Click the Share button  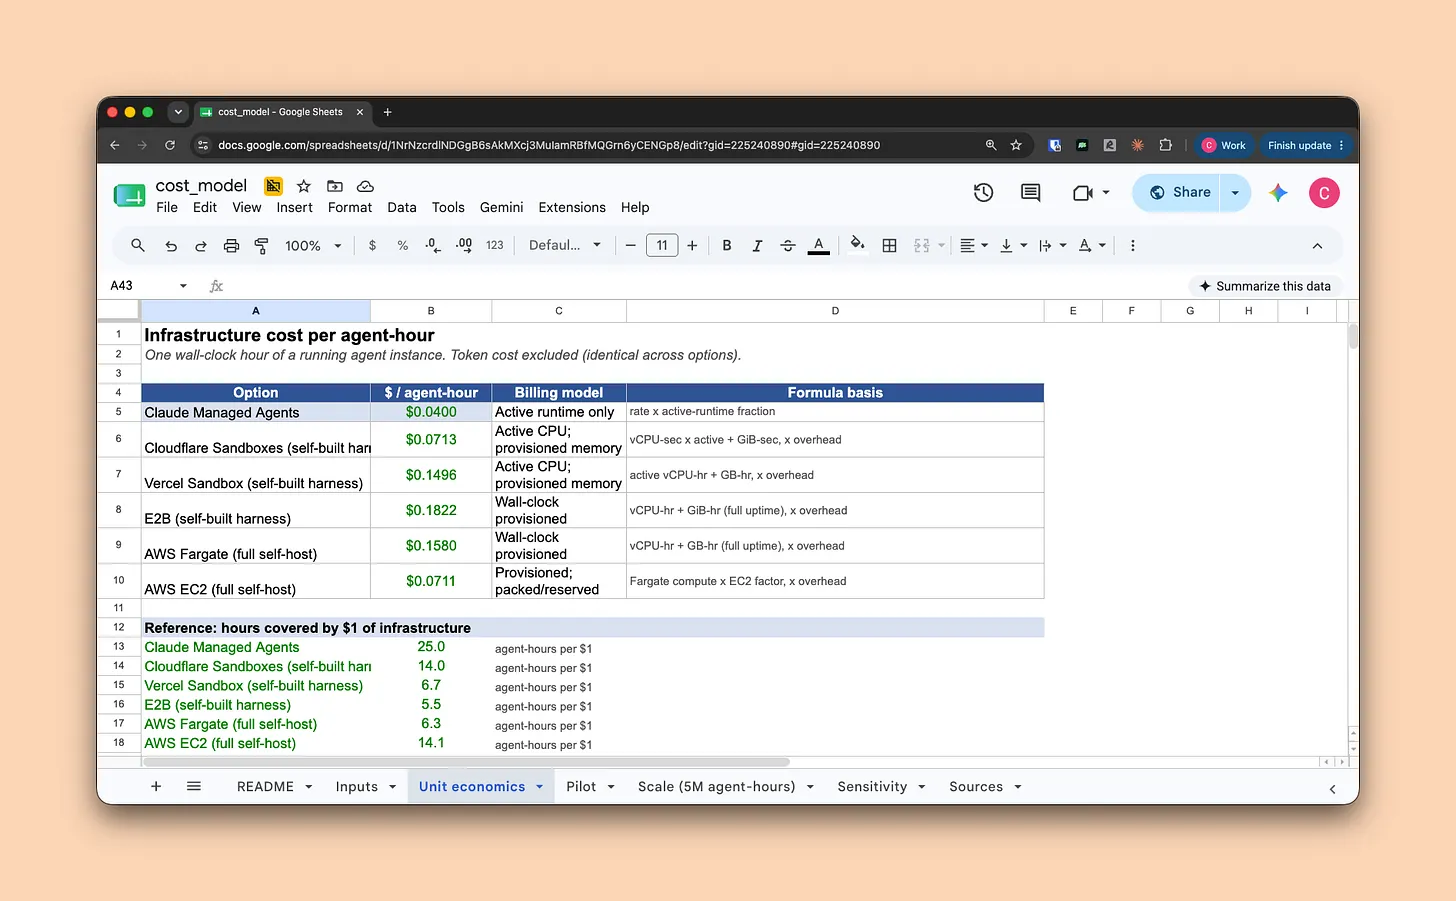pyautogui.click(x=1179, y=193)
